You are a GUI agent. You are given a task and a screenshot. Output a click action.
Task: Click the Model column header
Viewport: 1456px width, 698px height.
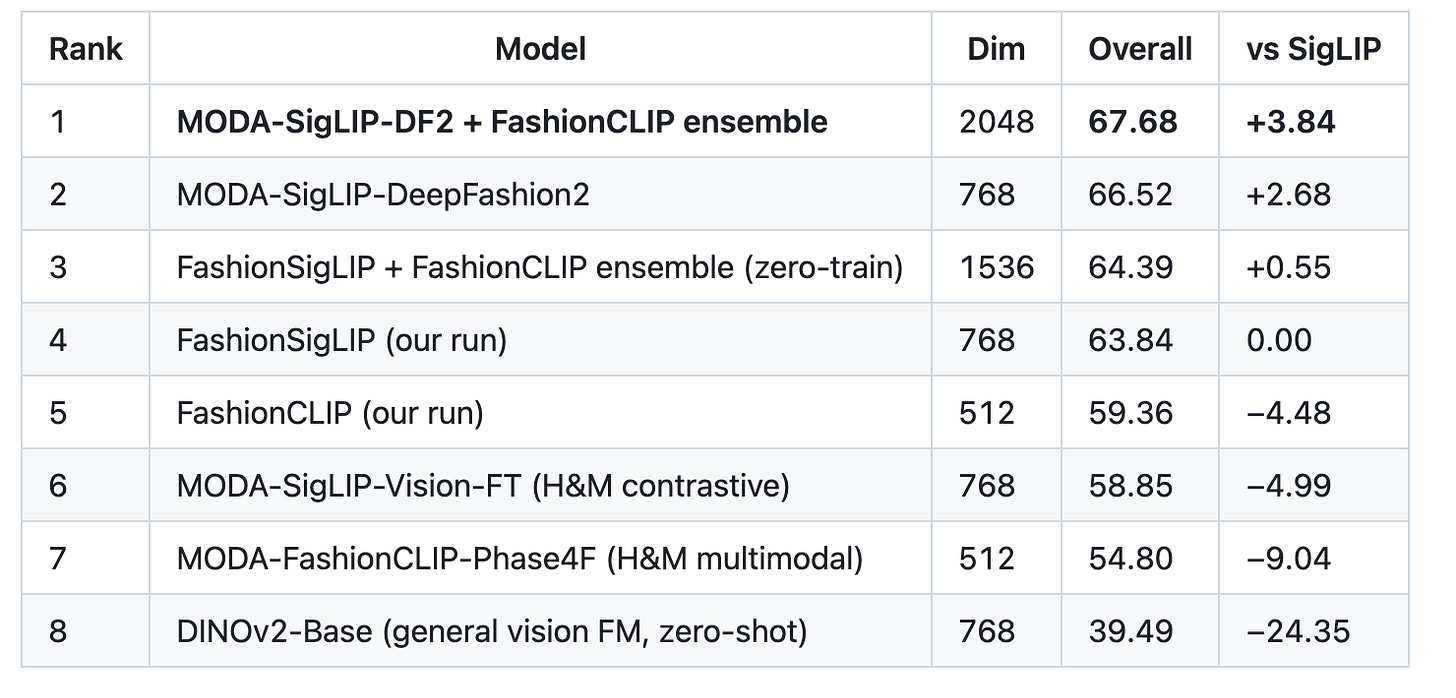click(540, 49)
